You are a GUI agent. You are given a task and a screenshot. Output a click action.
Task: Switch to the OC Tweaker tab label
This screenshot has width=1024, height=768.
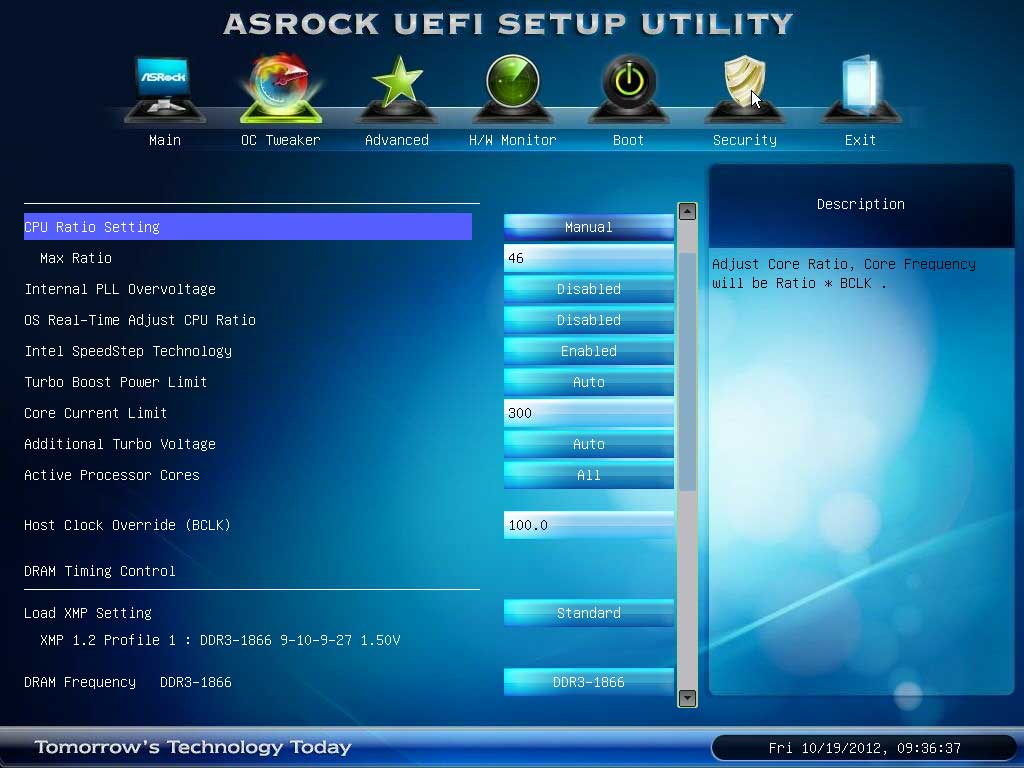point(281,140)
